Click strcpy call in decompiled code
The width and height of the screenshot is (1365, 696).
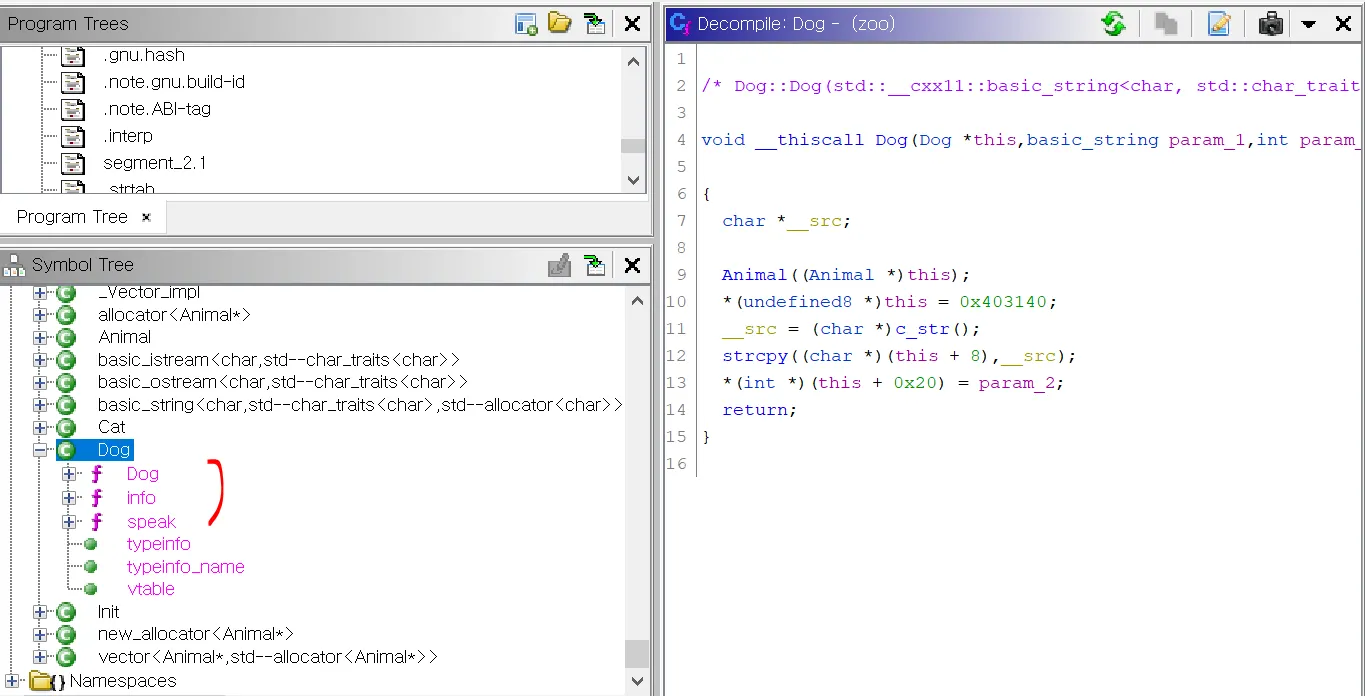(x=755, y=356)
